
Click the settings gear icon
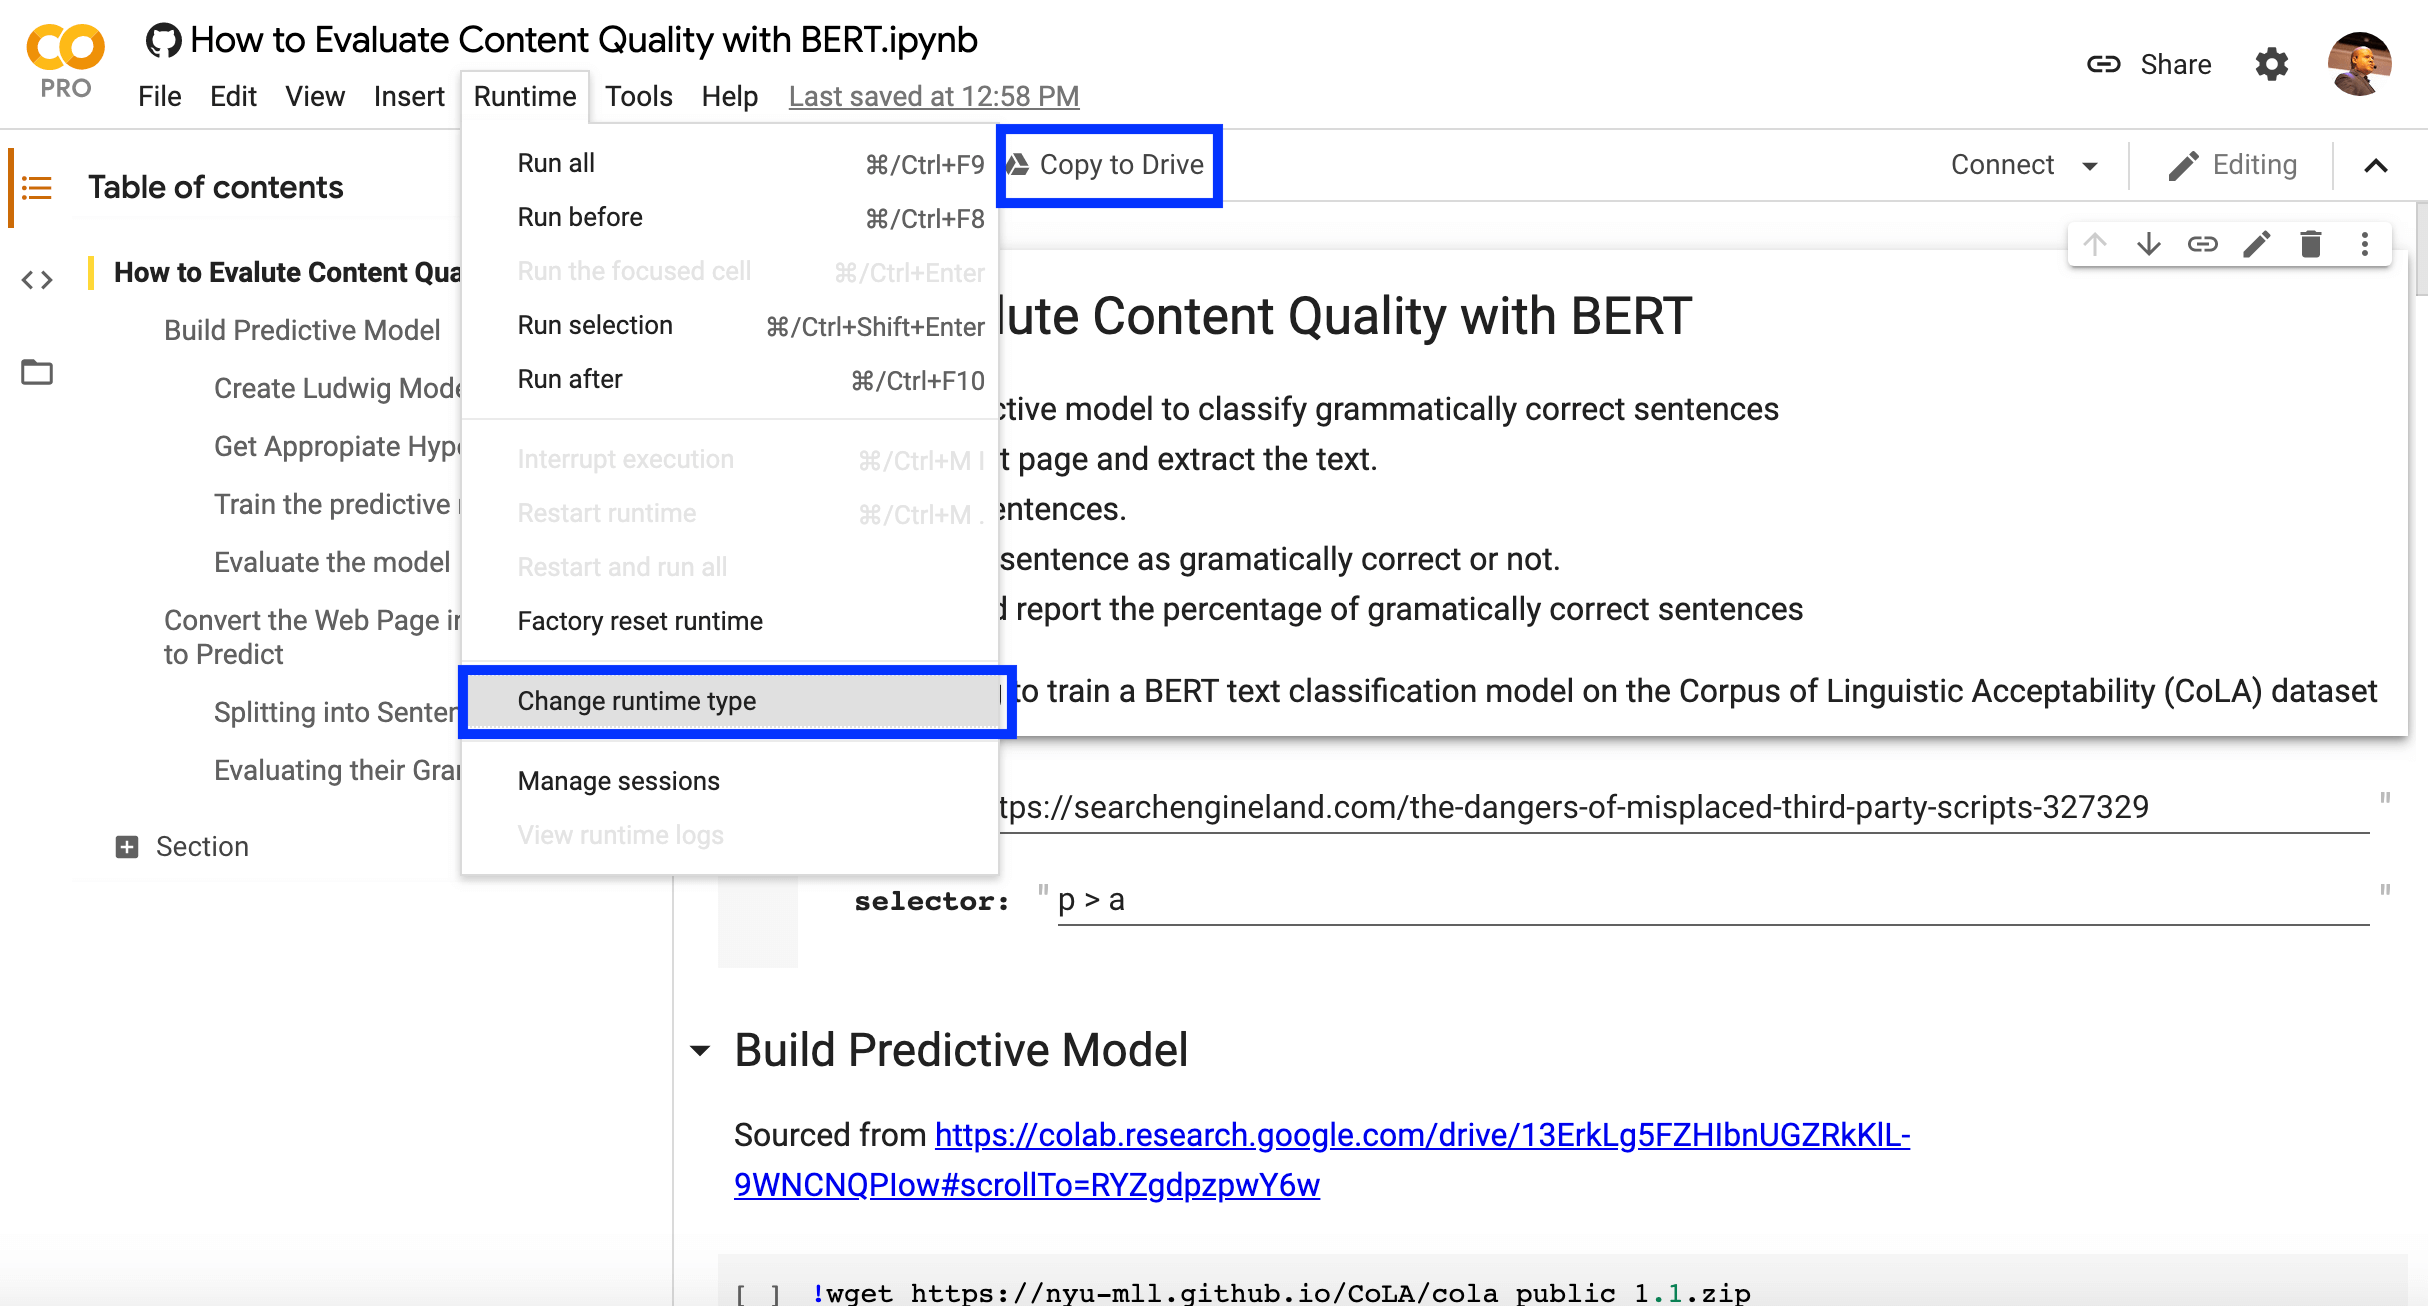[x=2272, y=65]
